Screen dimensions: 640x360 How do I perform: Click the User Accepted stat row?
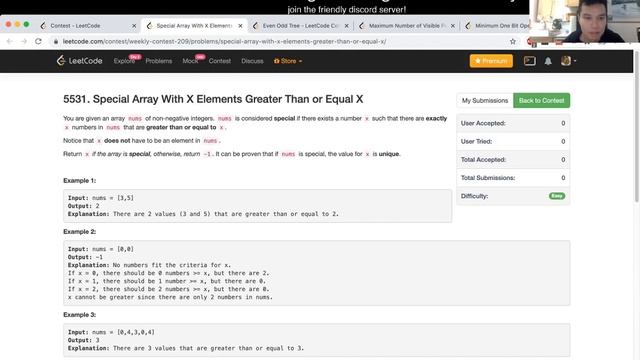513,123
